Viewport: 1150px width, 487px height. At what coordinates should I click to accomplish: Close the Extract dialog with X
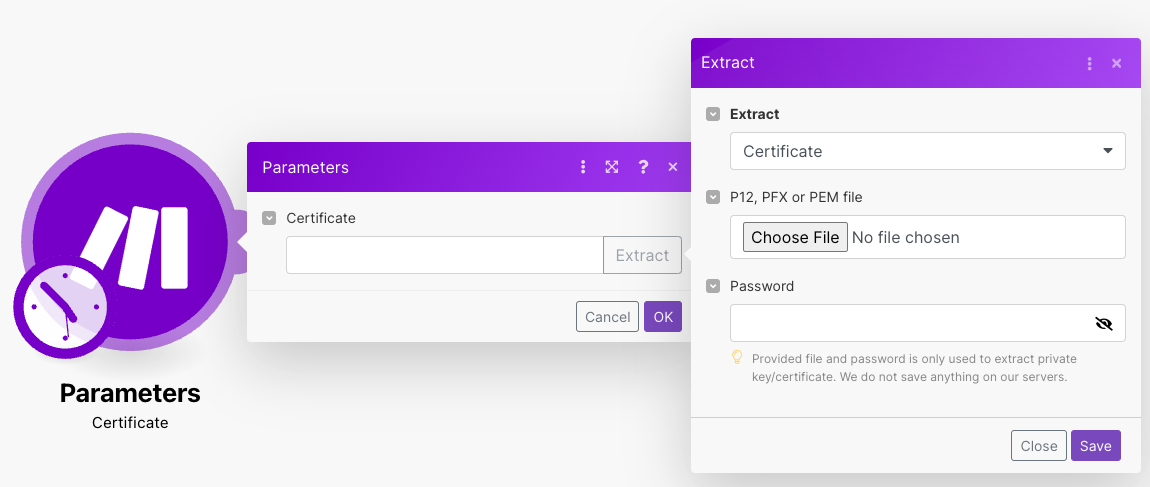[x=1117, y=63]
